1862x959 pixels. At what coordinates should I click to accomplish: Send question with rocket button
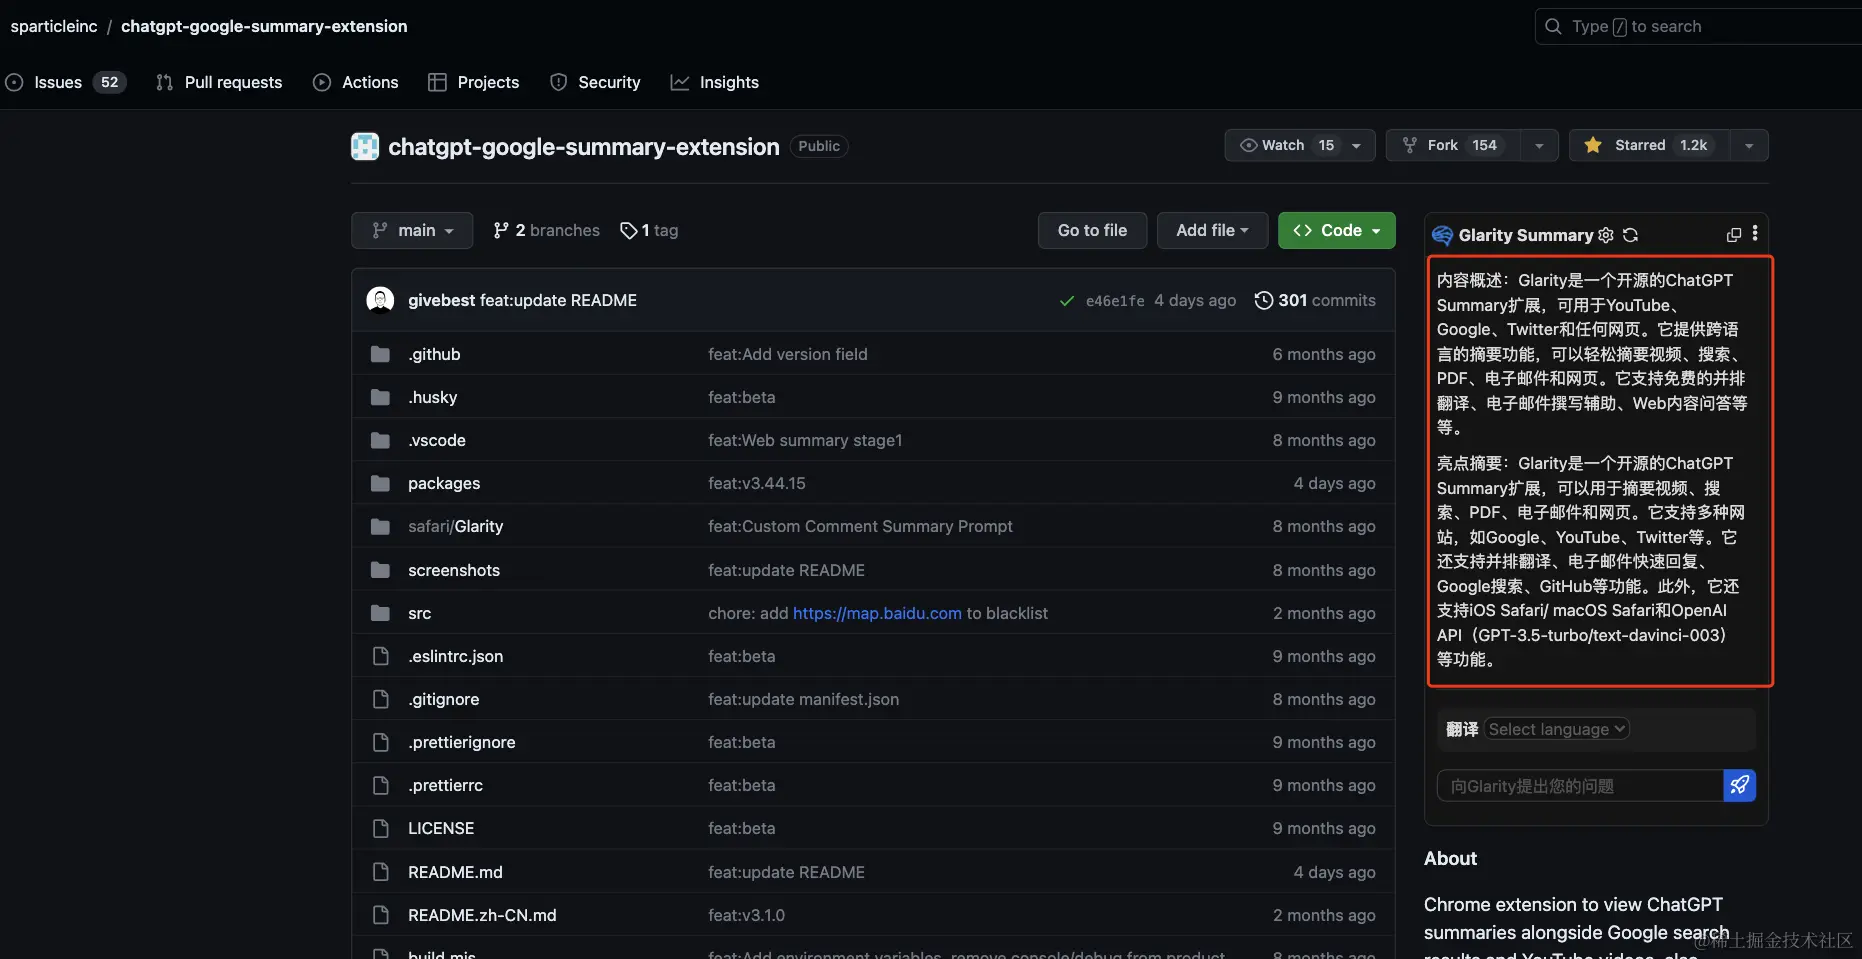pyautogui.click(x=1740, y=785)
